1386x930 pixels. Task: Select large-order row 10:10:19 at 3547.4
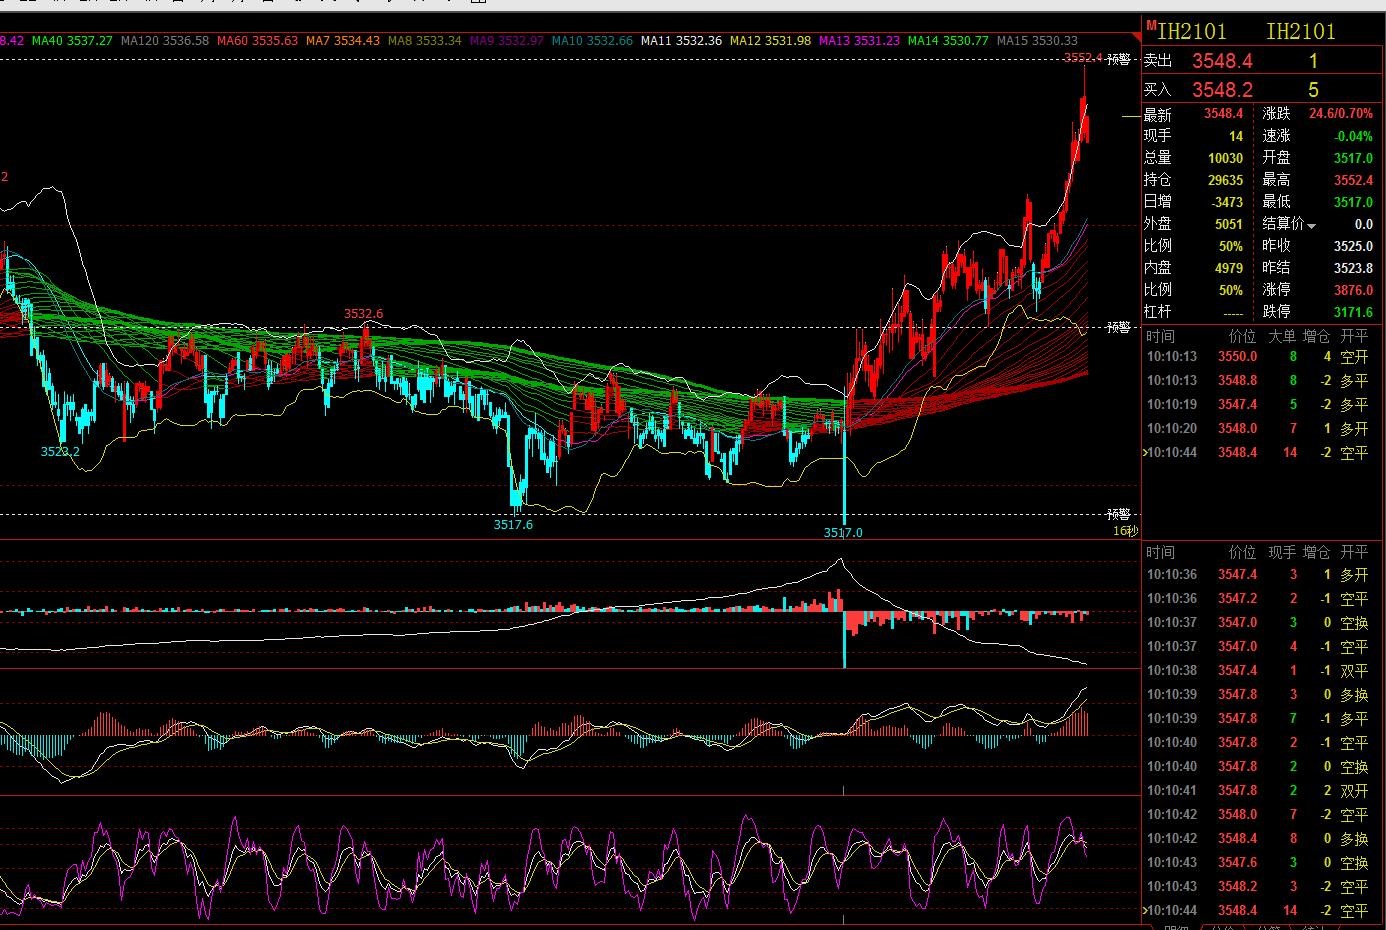1262,405
